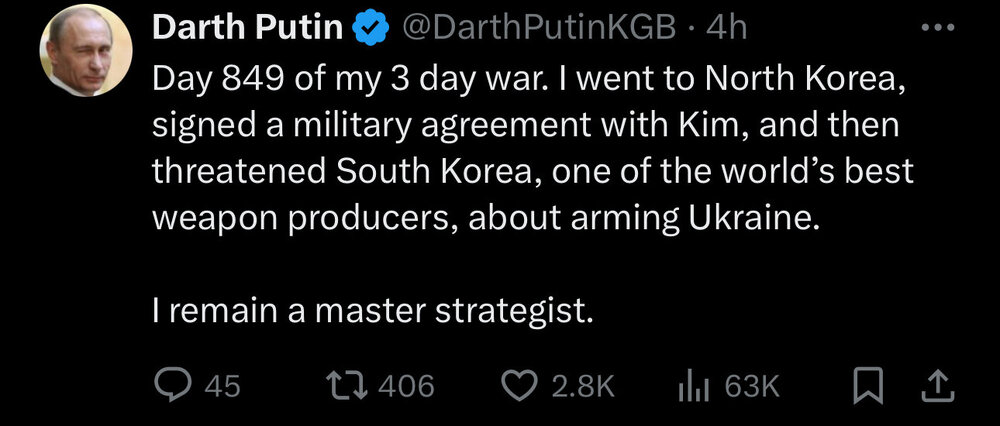The width and height of the screenshot is (1000, 426).
Task: Open the view analytics bar chart icon
Action: (693, 386)
